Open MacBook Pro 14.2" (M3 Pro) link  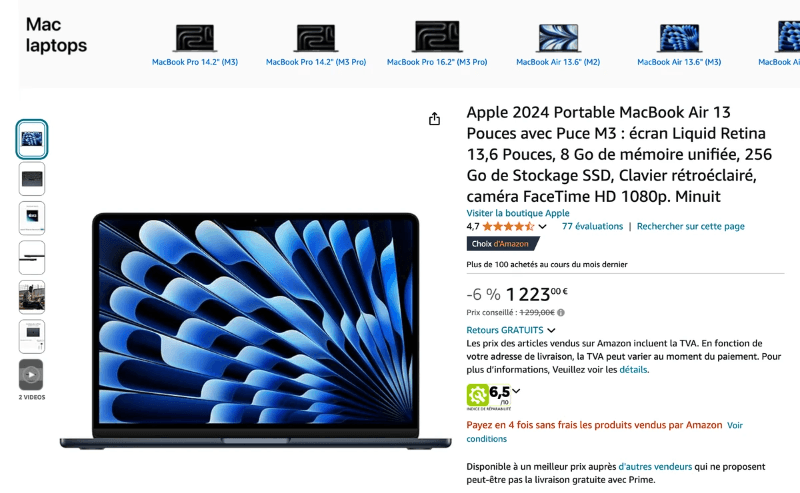pyautogui.click(x=316, y=62)
